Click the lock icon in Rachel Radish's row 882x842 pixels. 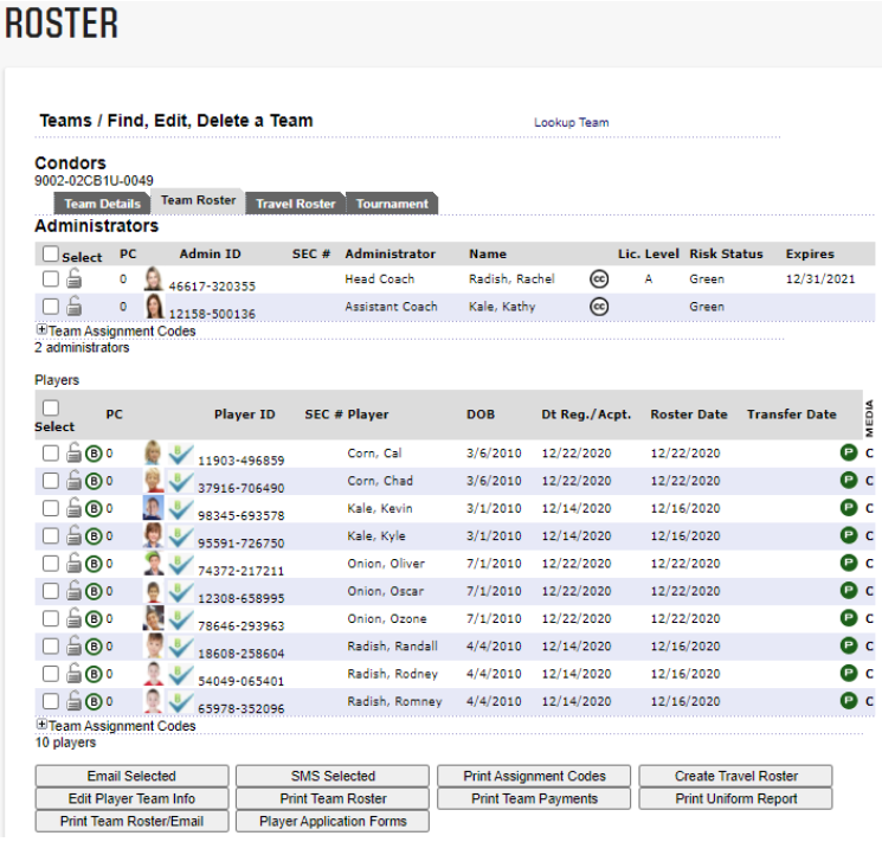[x=74, y=280]
